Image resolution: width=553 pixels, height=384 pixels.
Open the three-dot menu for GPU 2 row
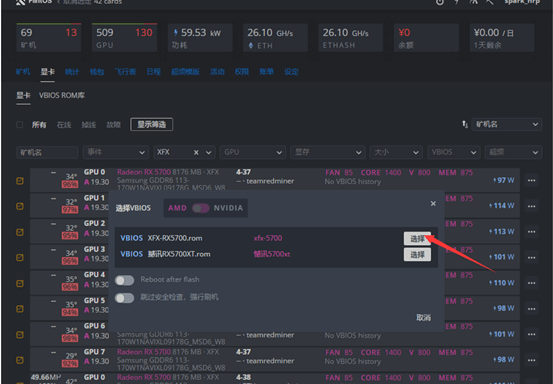[x=531, y=232]
